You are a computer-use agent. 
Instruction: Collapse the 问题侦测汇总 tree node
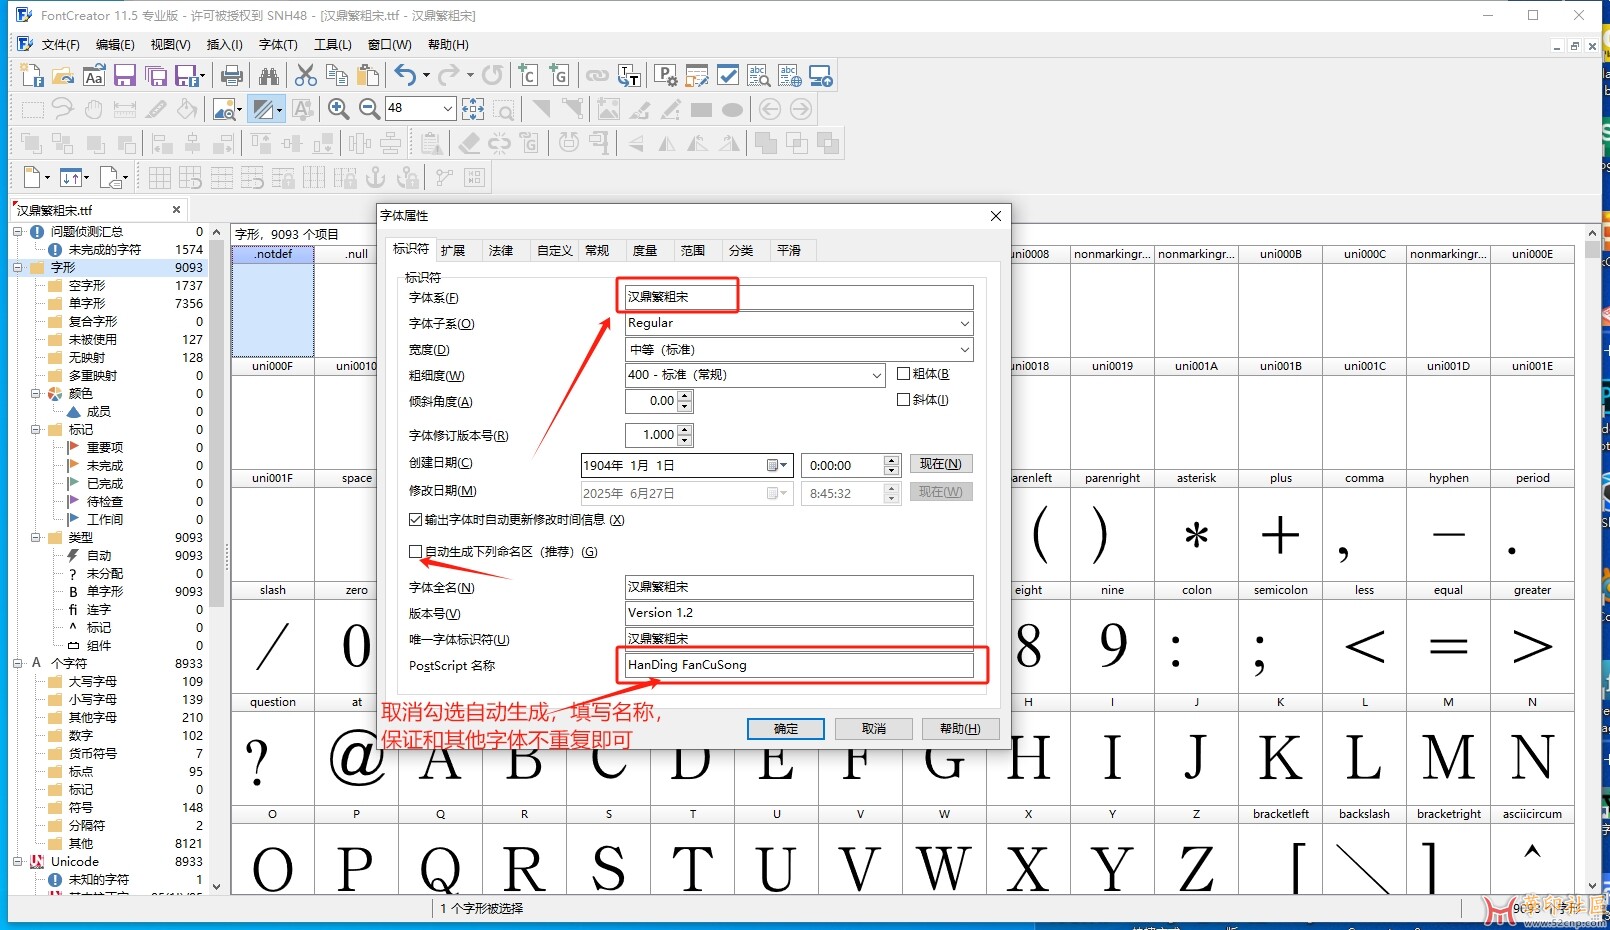(x=18, y=231)
